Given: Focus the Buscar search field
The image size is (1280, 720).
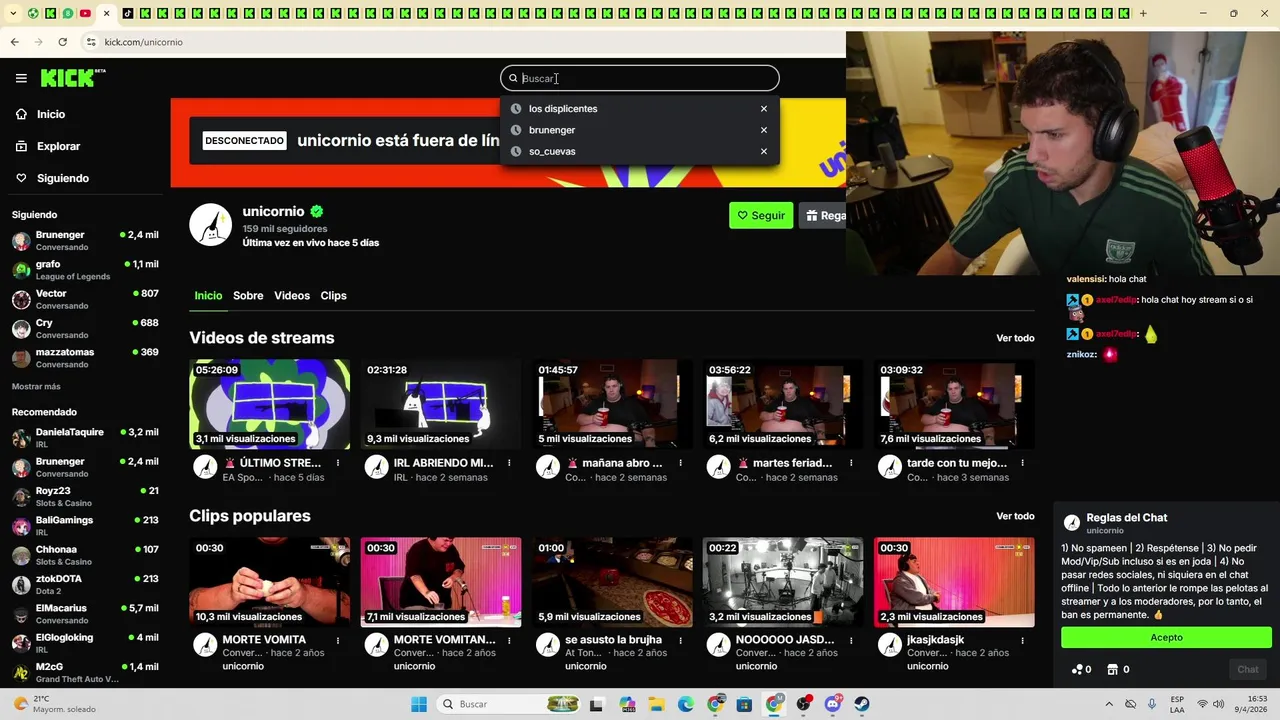Looking at the screenshot, I should (x=640, y=78).
